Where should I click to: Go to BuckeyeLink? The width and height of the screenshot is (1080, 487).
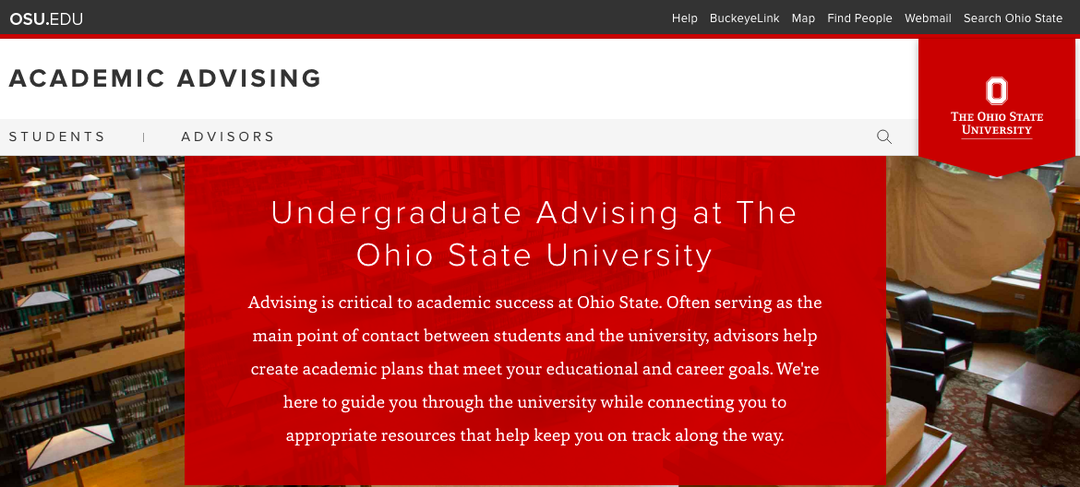click(x=744, y=18)
